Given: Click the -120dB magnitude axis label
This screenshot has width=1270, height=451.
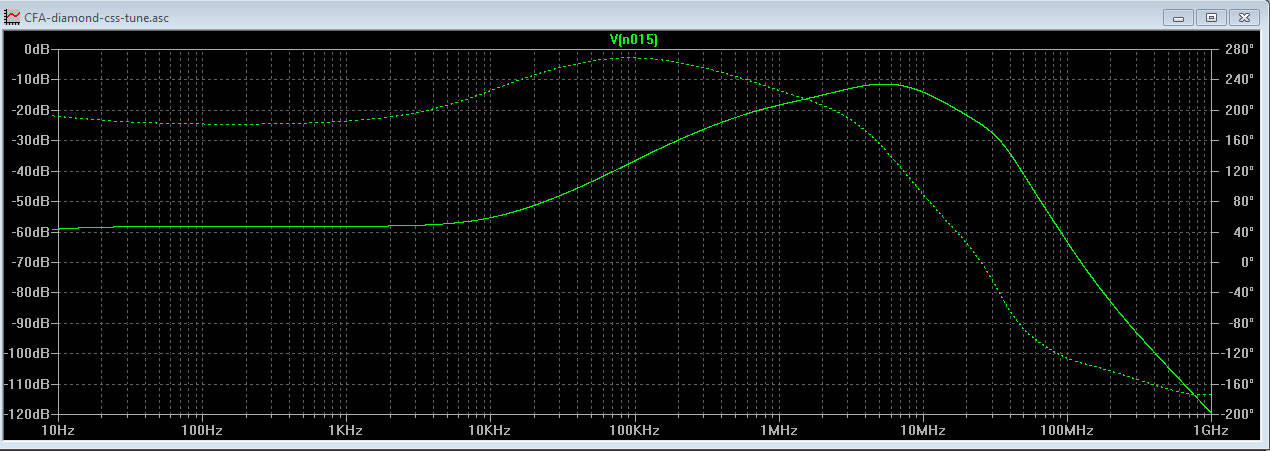Looking at the screenshot, I should click(28, 414).
